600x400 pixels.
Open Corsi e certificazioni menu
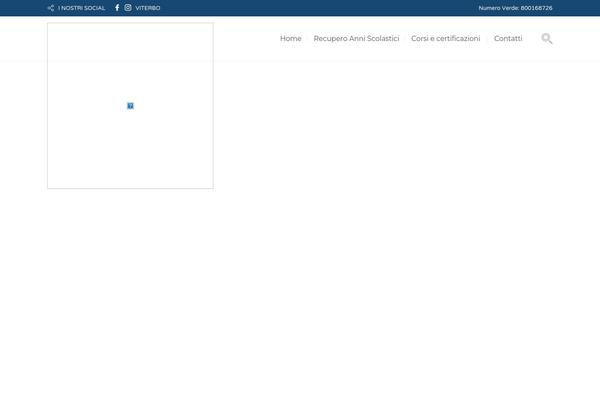[446, 38]
